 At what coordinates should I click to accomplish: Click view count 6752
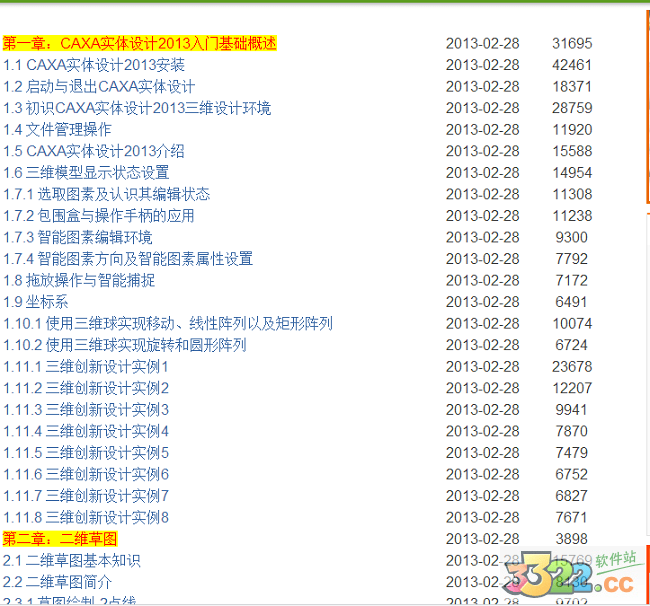tap(572, 475)
